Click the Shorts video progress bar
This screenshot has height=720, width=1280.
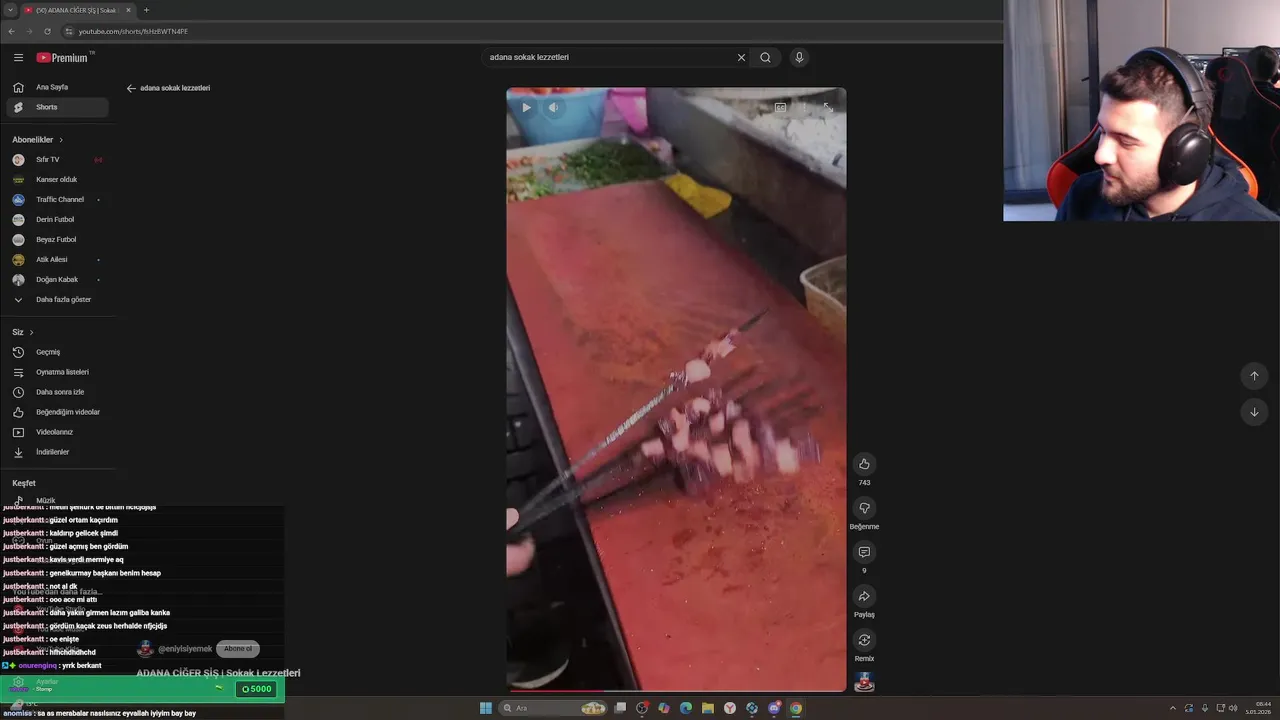point(676,690)
